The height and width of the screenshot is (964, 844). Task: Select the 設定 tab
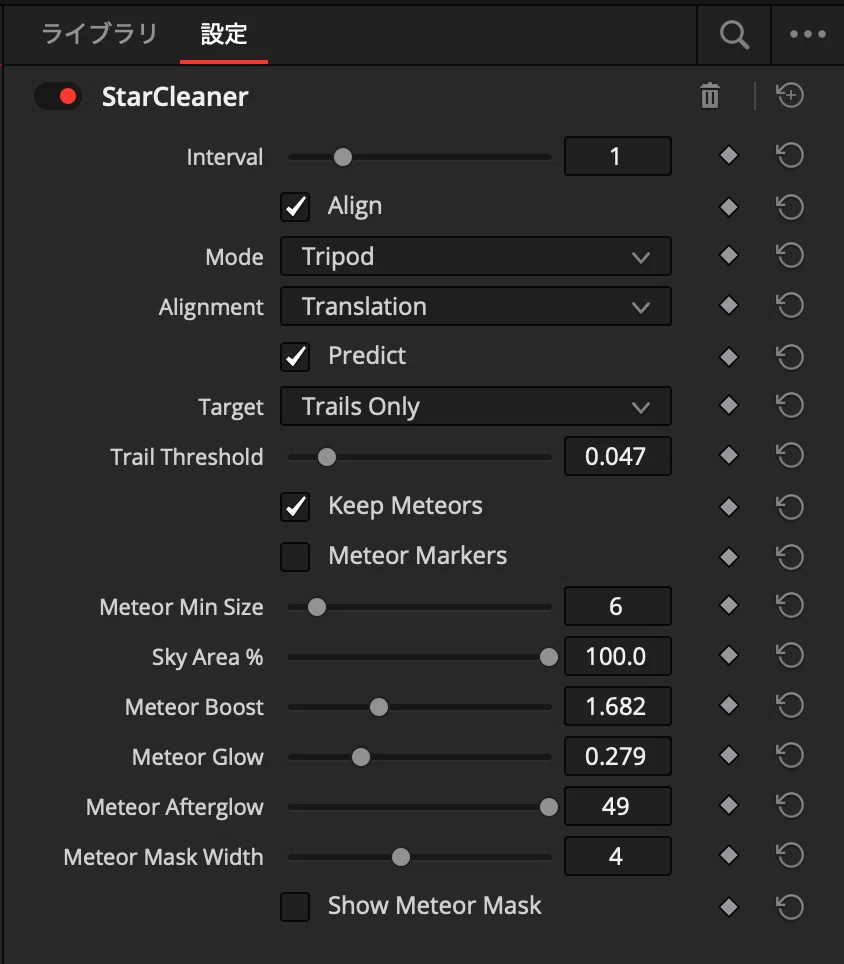[x=224, y=34]
